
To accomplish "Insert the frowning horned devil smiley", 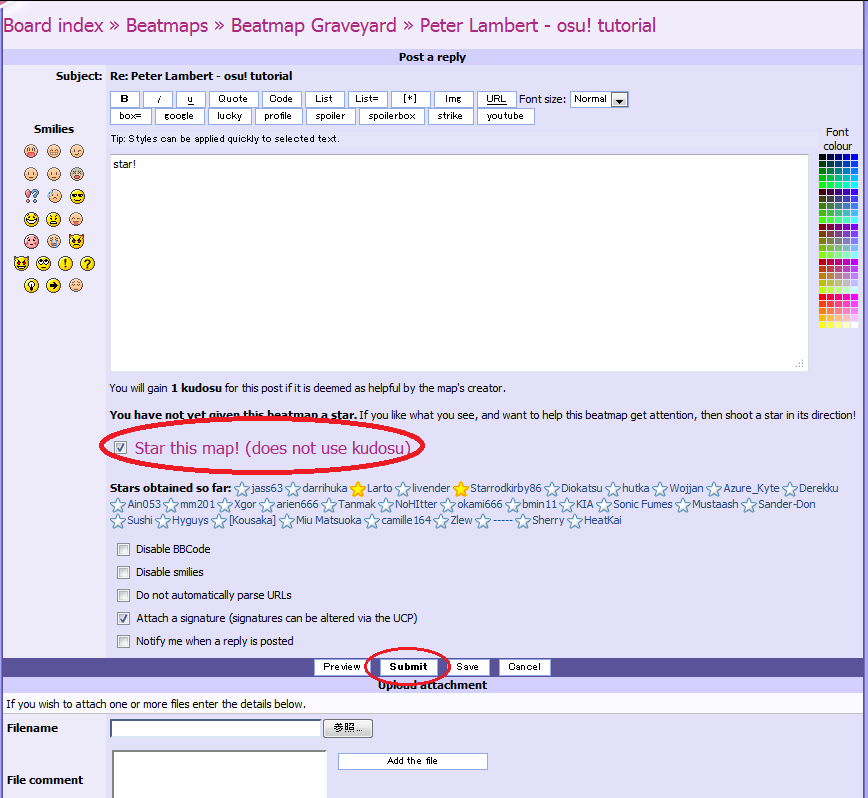I will pos(76,241).
